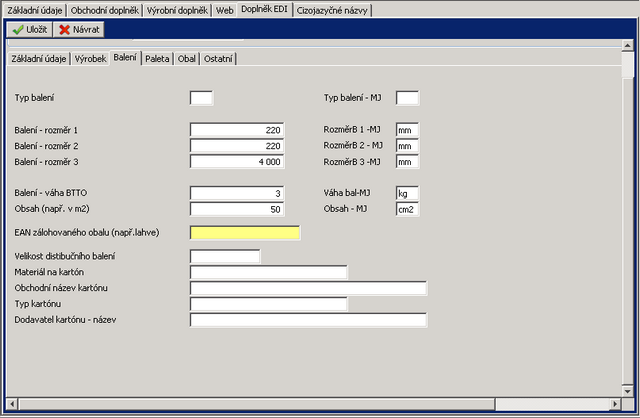Click the Dodavatel kartónu - název field

[308, 320]
